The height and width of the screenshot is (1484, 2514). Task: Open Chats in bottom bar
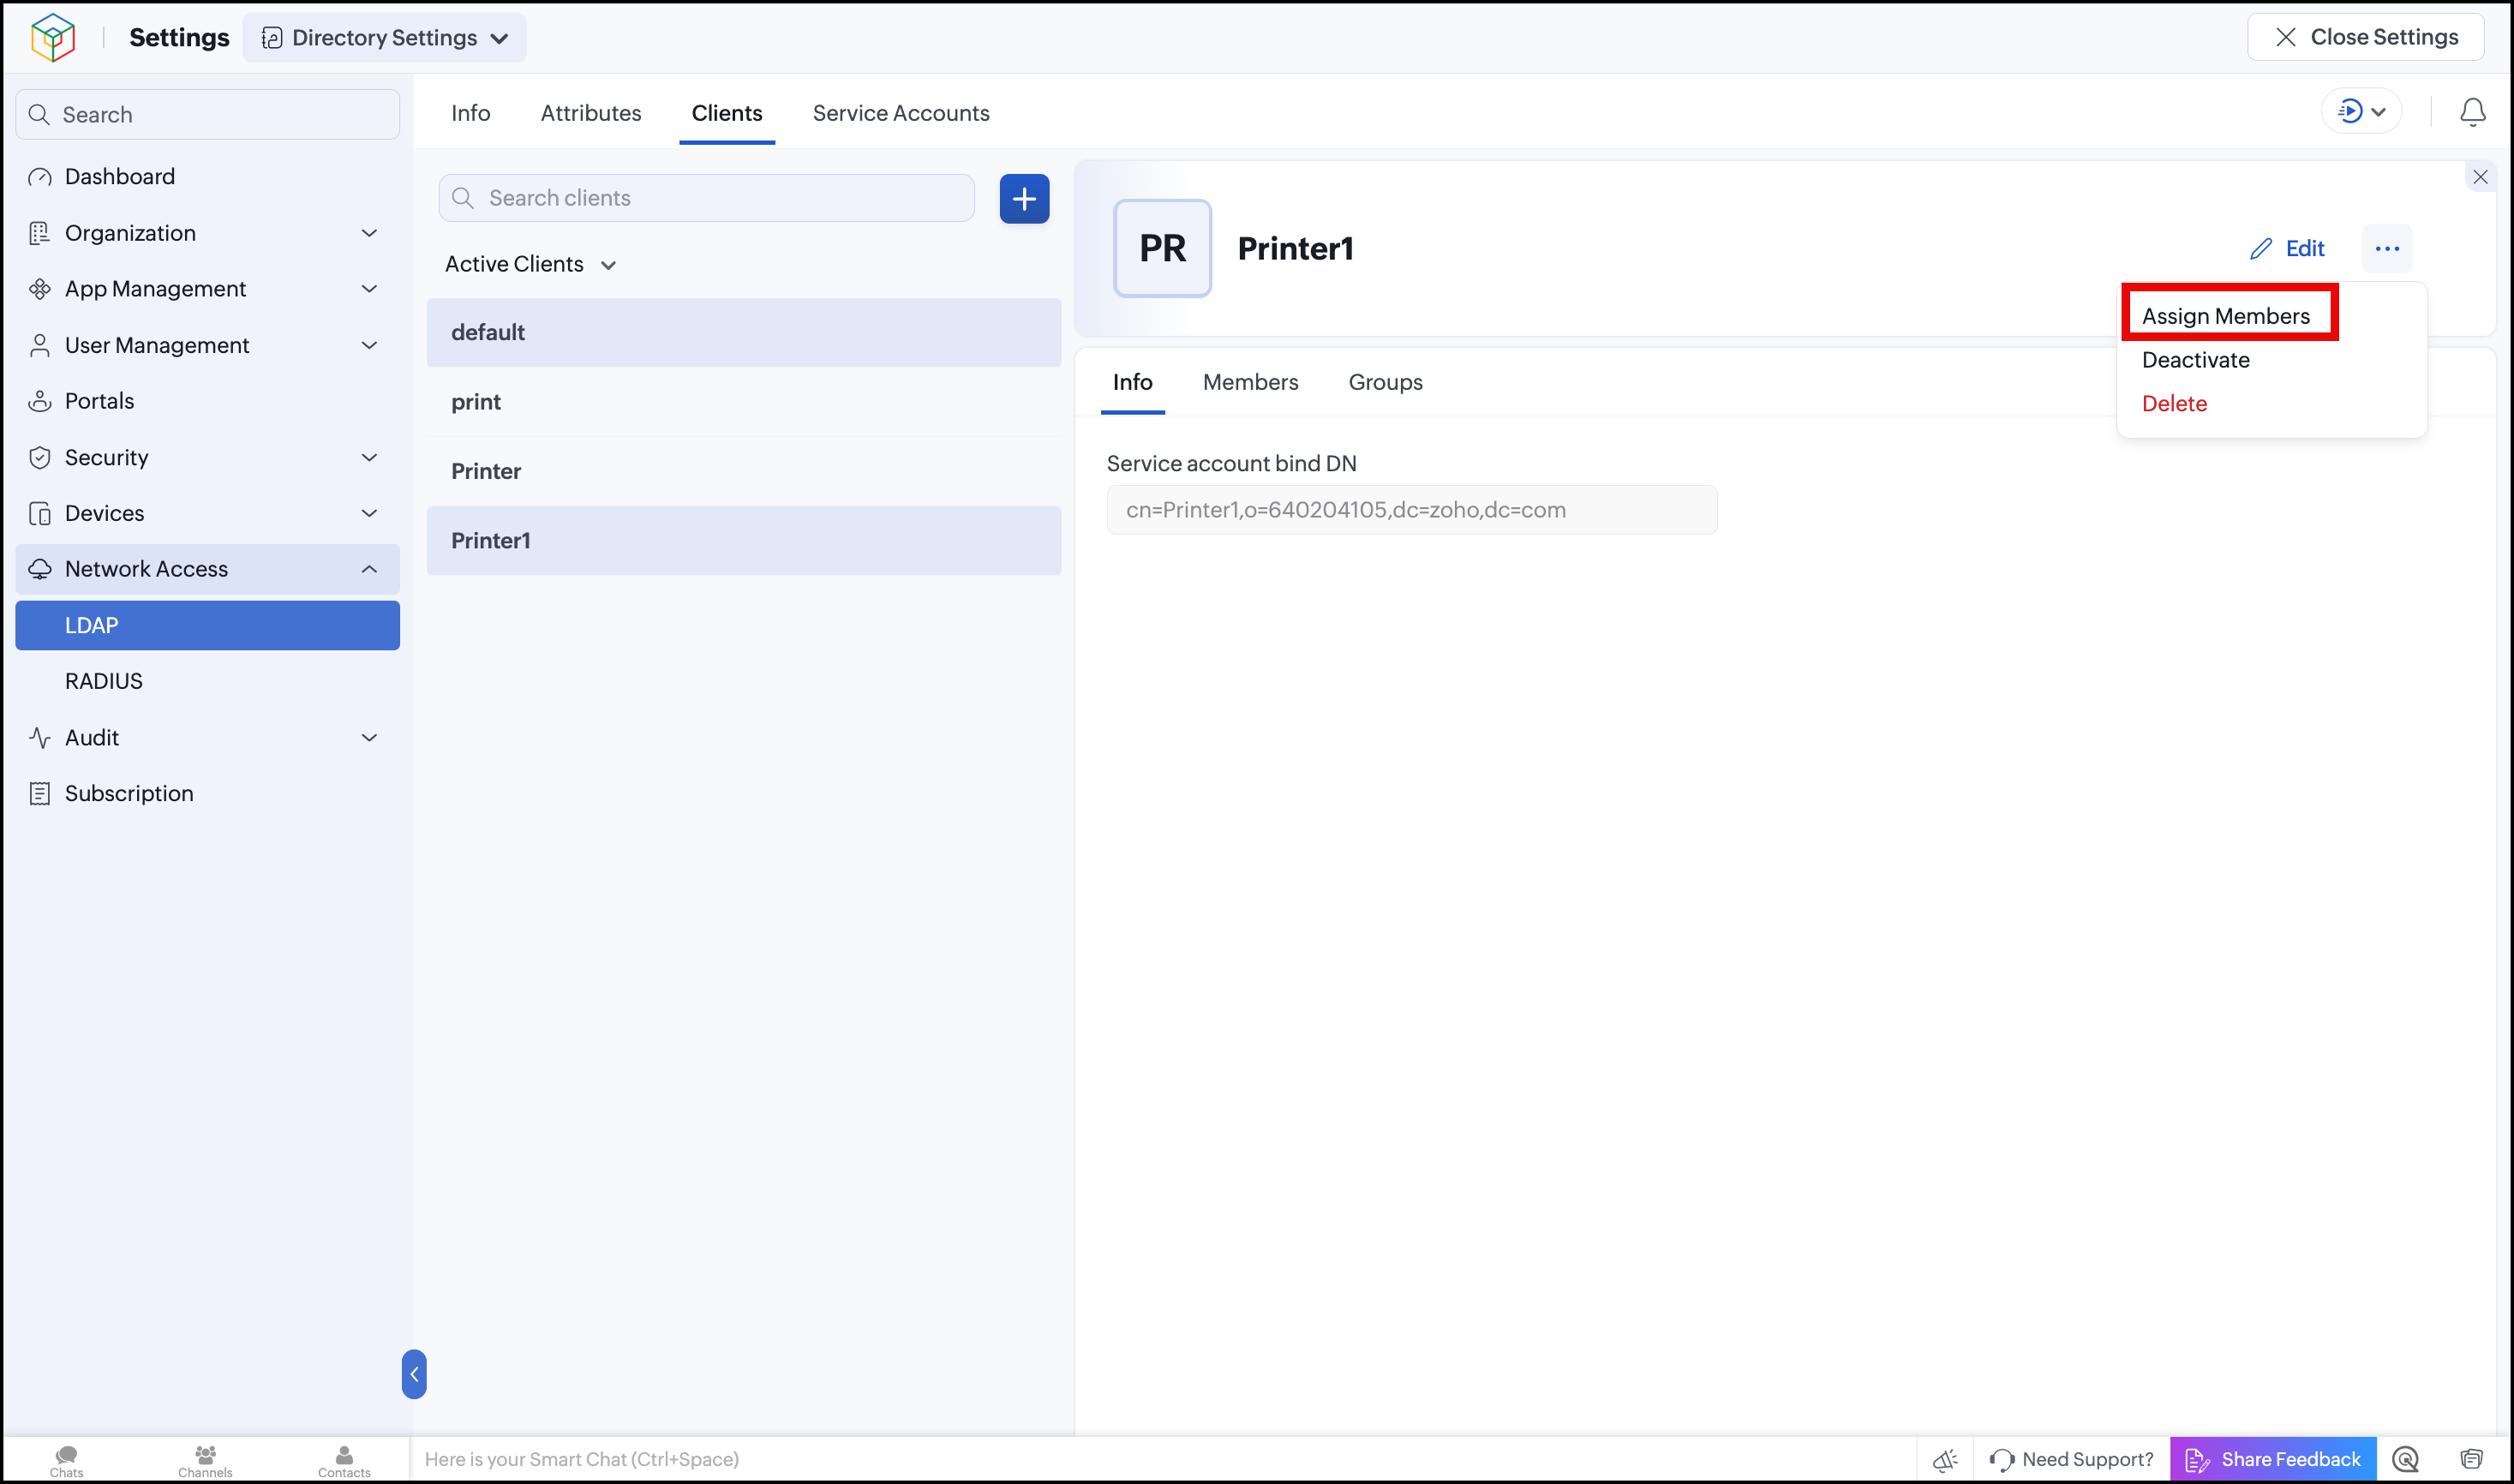pyautogui.click(x=66, y=1460)
